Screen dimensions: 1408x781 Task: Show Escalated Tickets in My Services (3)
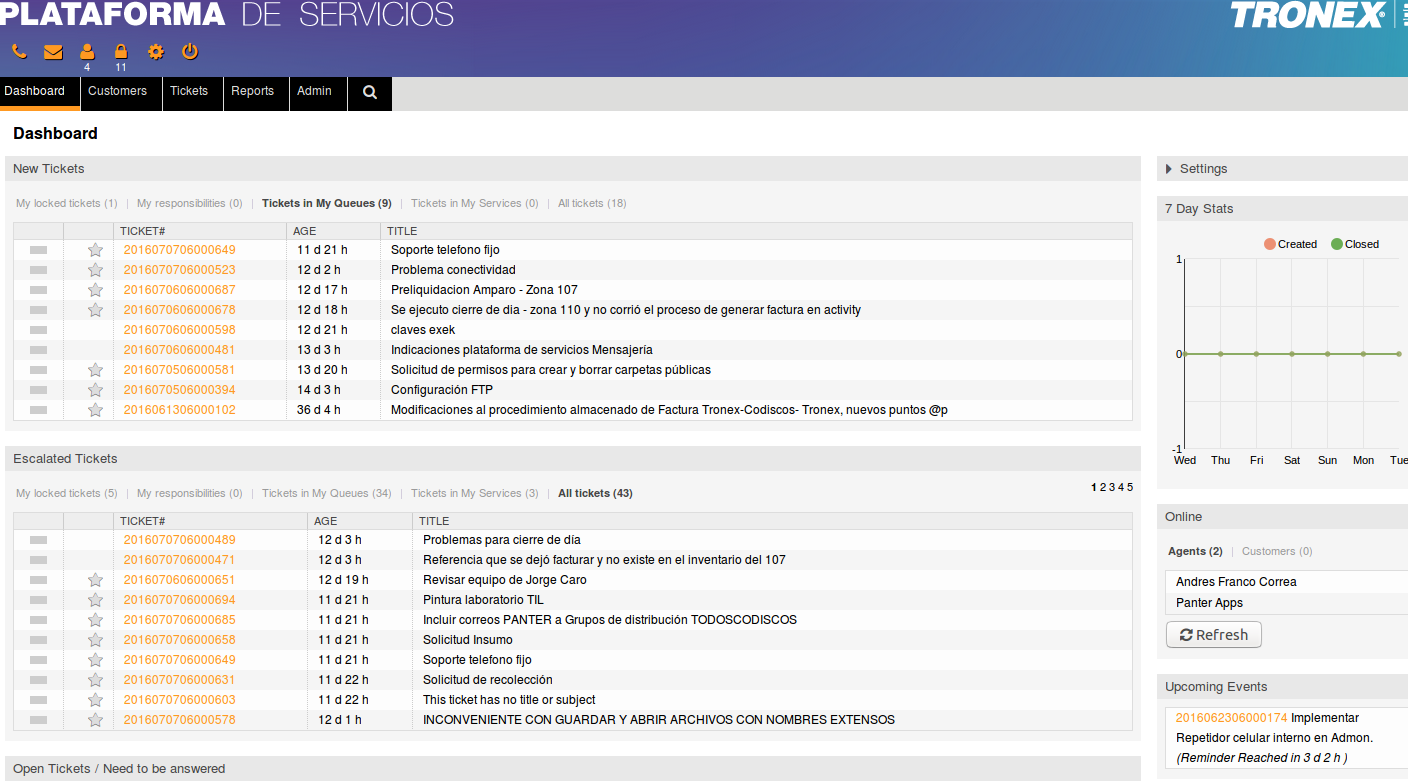coord(474,493)
